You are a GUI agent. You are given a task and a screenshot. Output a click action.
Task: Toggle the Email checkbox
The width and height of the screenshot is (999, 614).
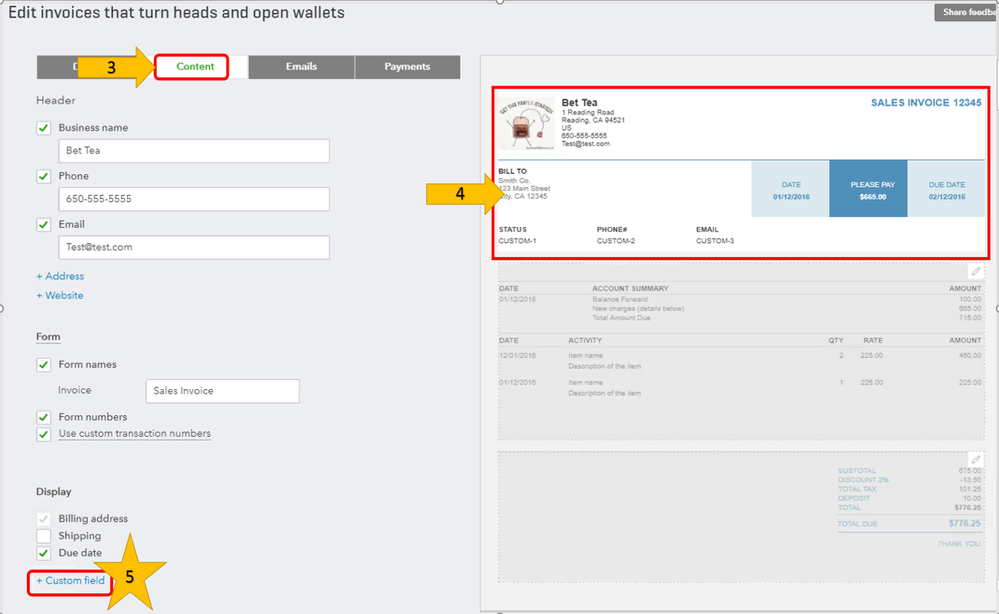[x=43, y=225]
